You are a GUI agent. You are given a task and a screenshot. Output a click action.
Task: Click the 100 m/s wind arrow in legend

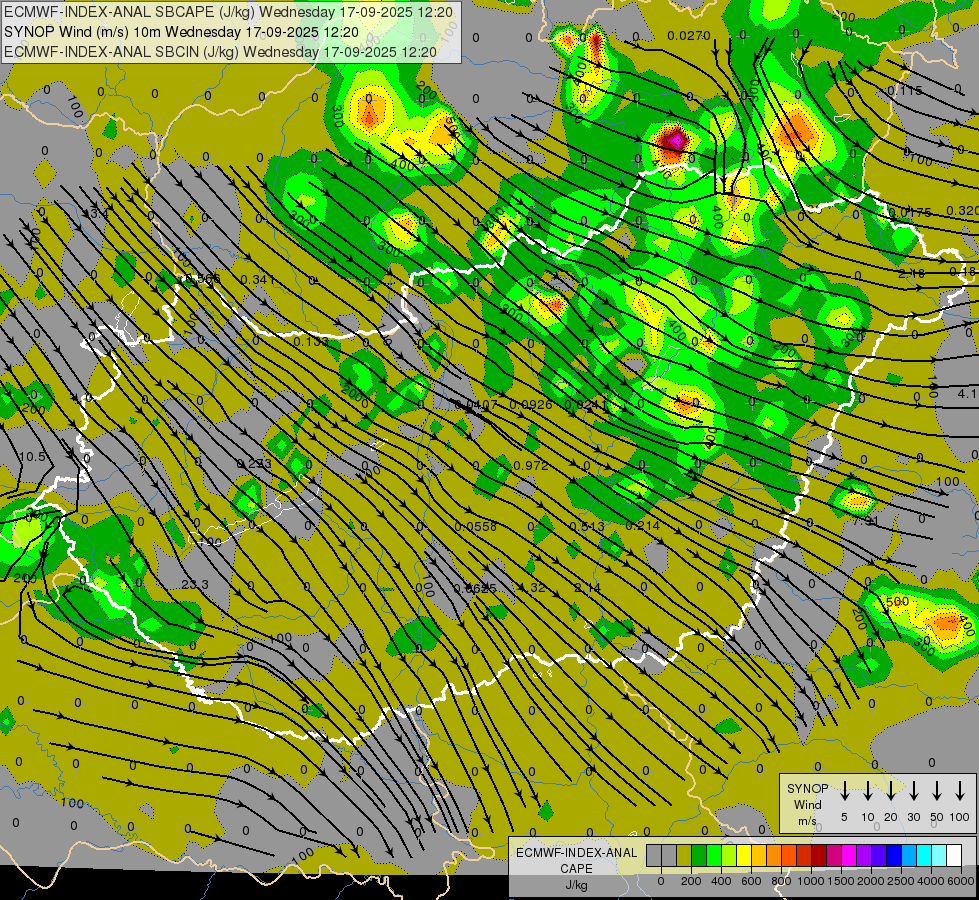pos(960,791)
